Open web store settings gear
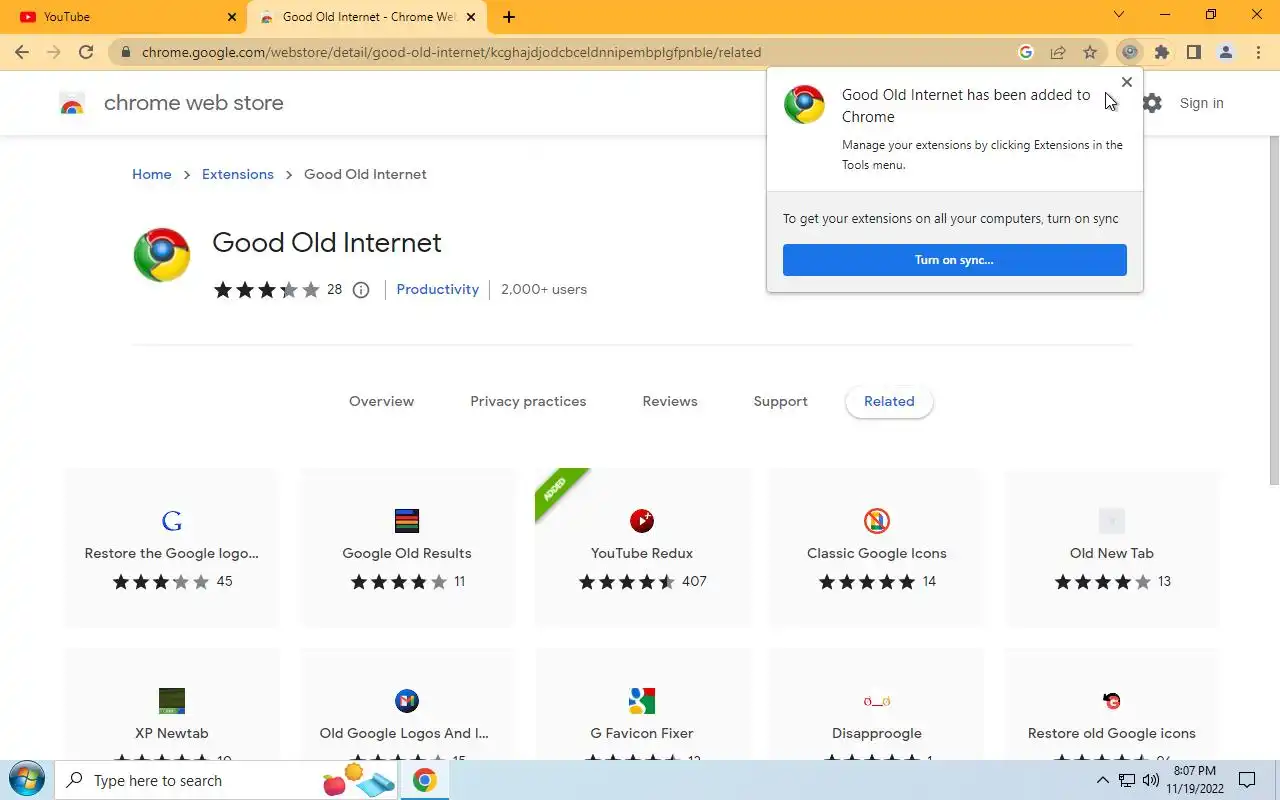The height and width of the screenshot is (800, 1280). pyautogui.click(x=1152, y=103)
